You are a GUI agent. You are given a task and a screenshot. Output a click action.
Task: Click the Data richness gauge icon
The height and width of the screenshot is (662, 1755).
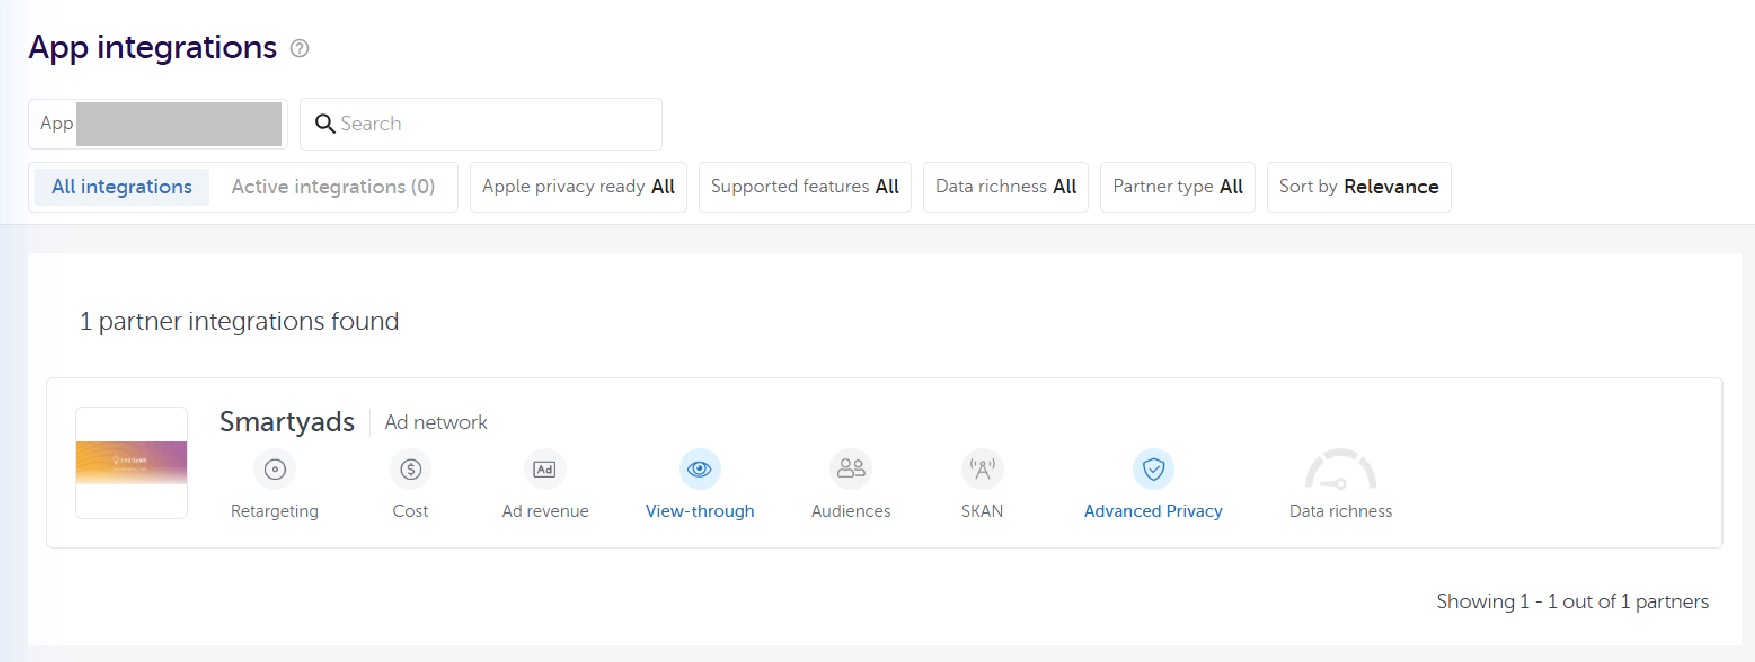click(x=1340, y=470)
